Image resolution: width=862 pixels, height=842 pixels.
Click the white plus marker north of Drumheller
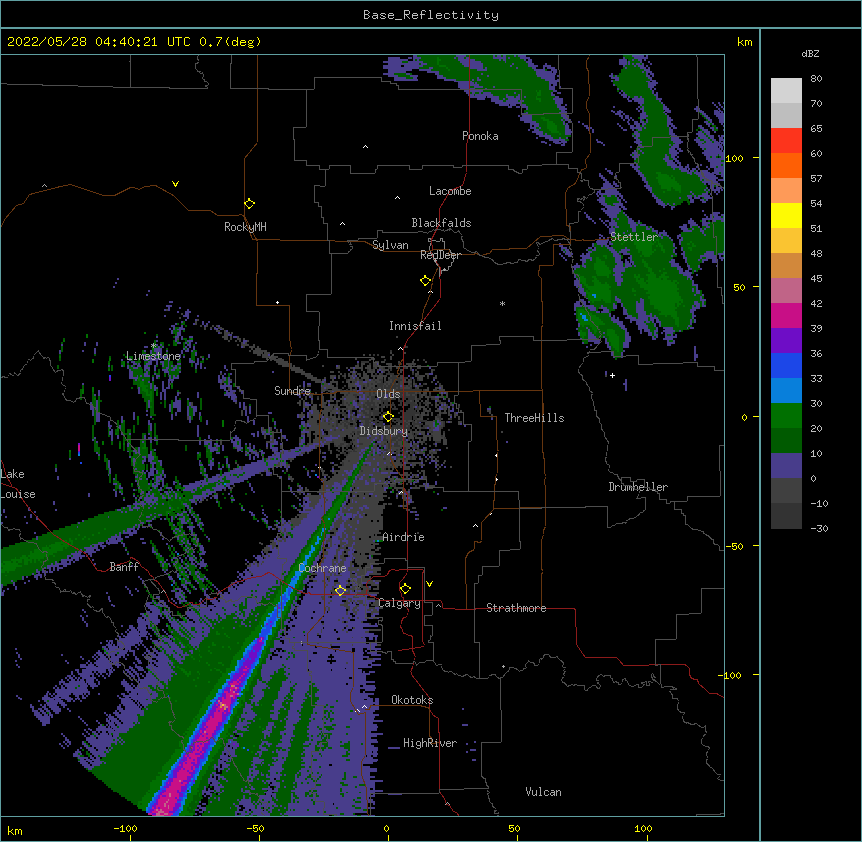tap(612, 375)
